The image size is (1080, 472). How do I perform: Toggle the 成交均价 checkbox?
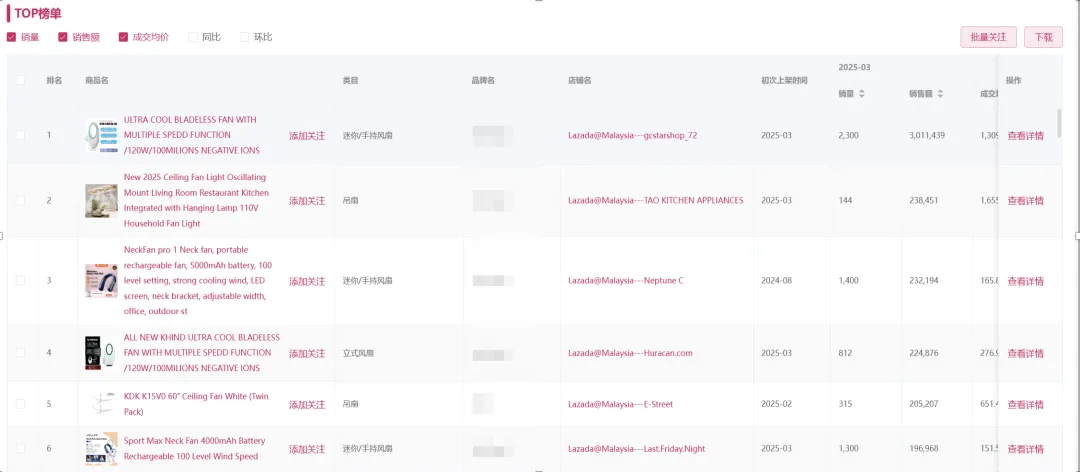124,37
